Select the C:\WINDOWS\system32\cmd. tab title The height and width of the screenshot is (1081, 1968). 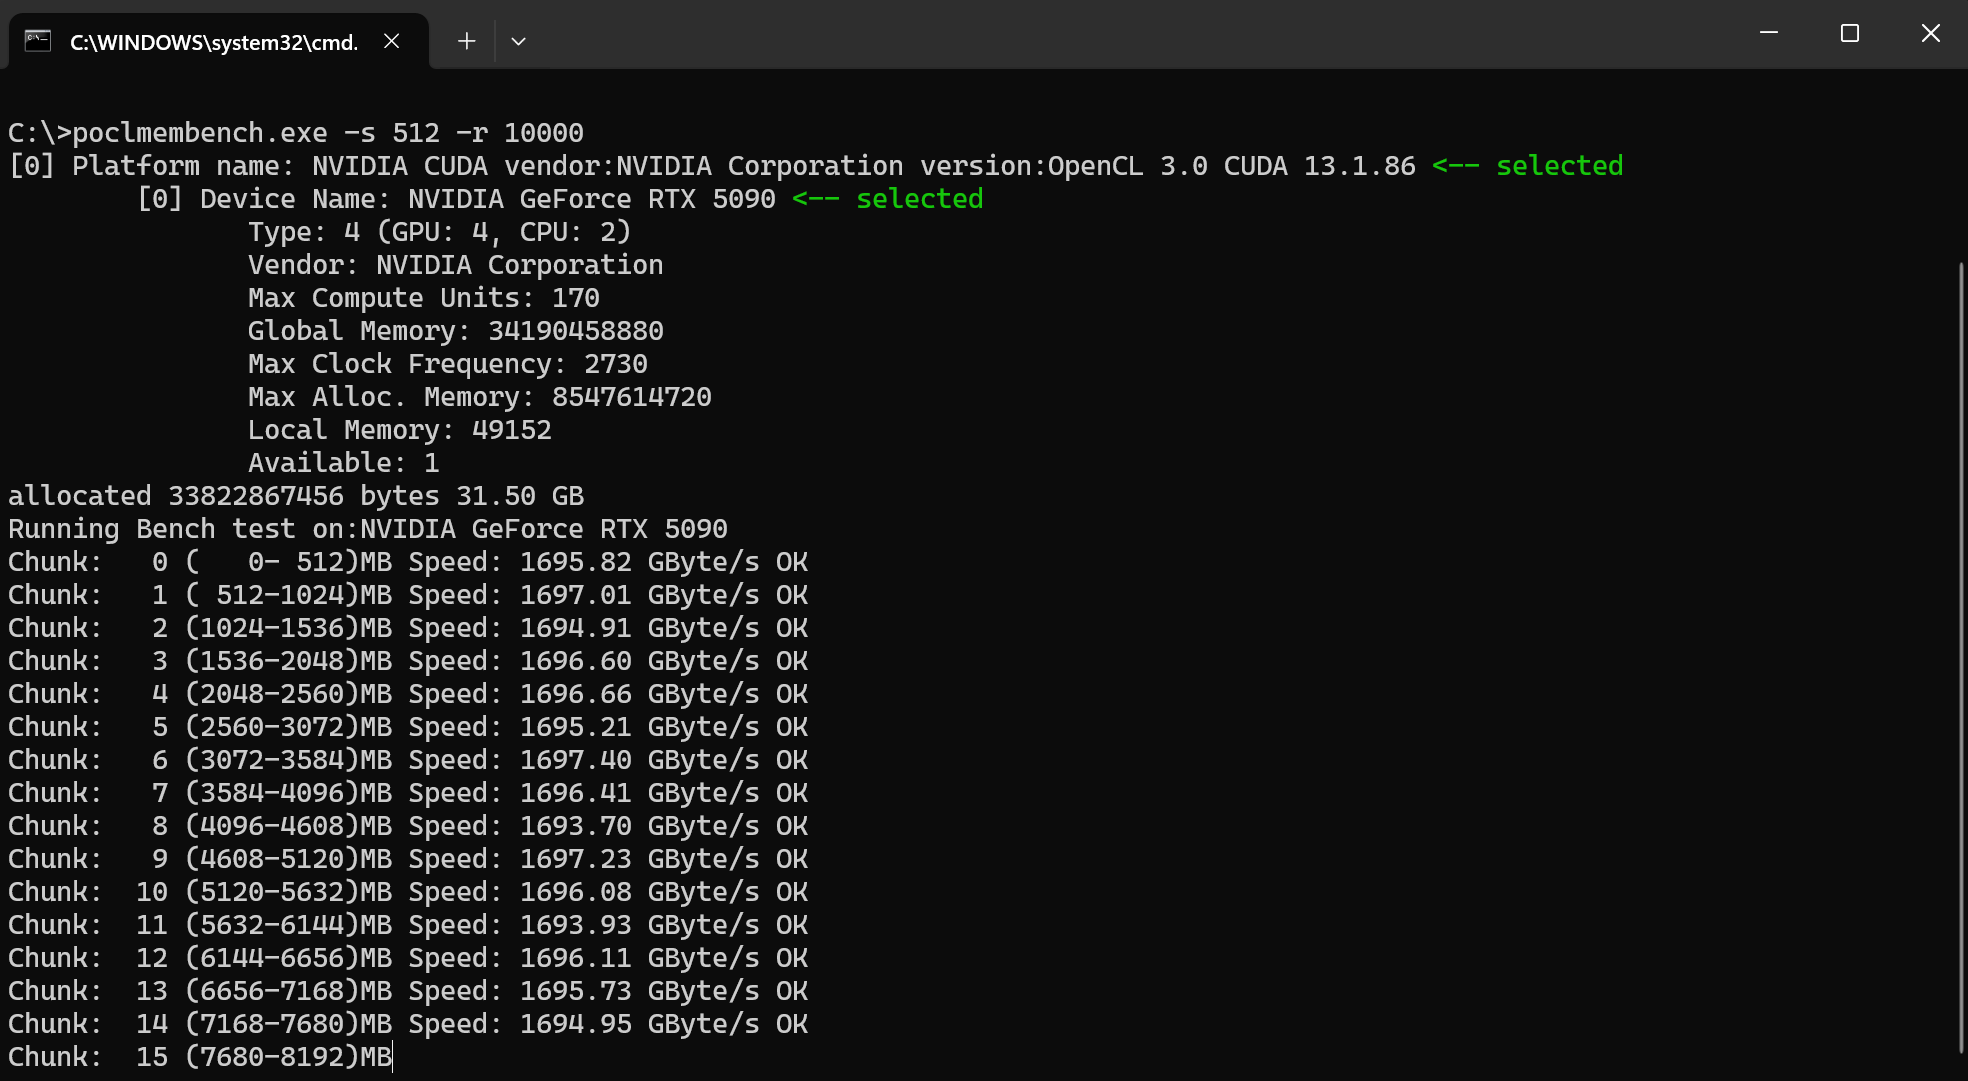[213, 42]
